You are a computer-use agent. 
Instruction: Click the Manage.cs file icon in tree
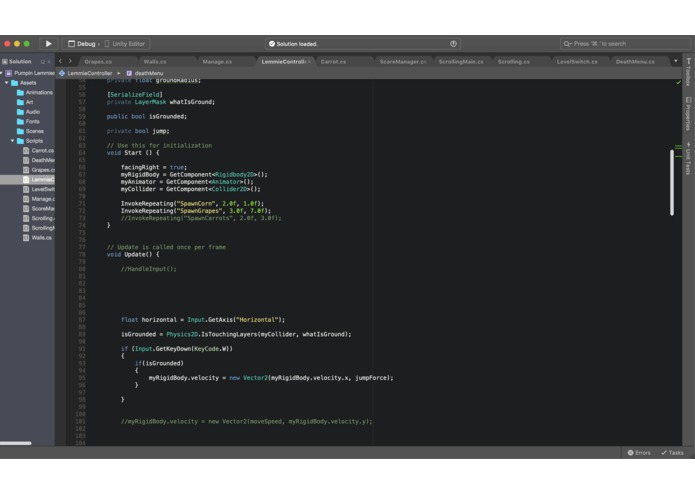click(26, 199)
